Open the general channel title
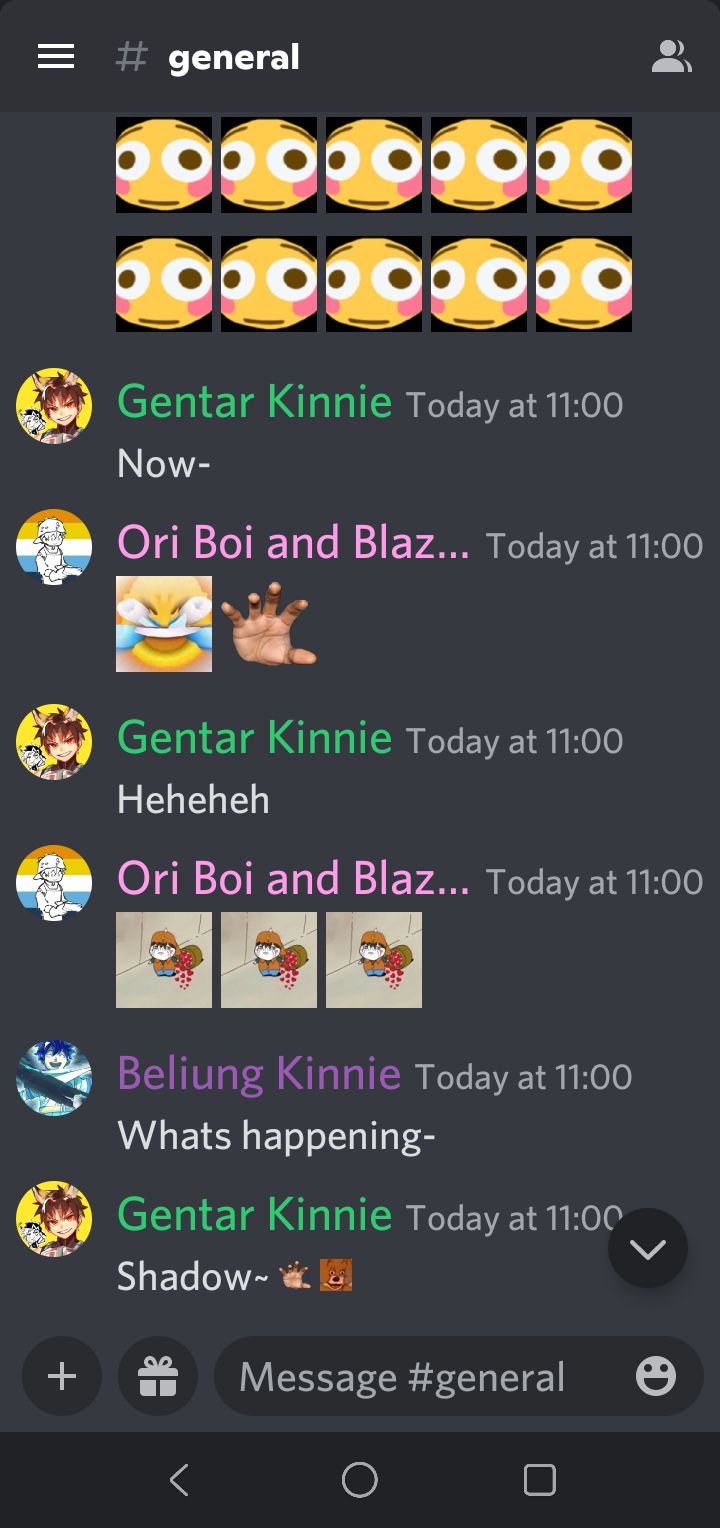 click(x=234, y=57)
